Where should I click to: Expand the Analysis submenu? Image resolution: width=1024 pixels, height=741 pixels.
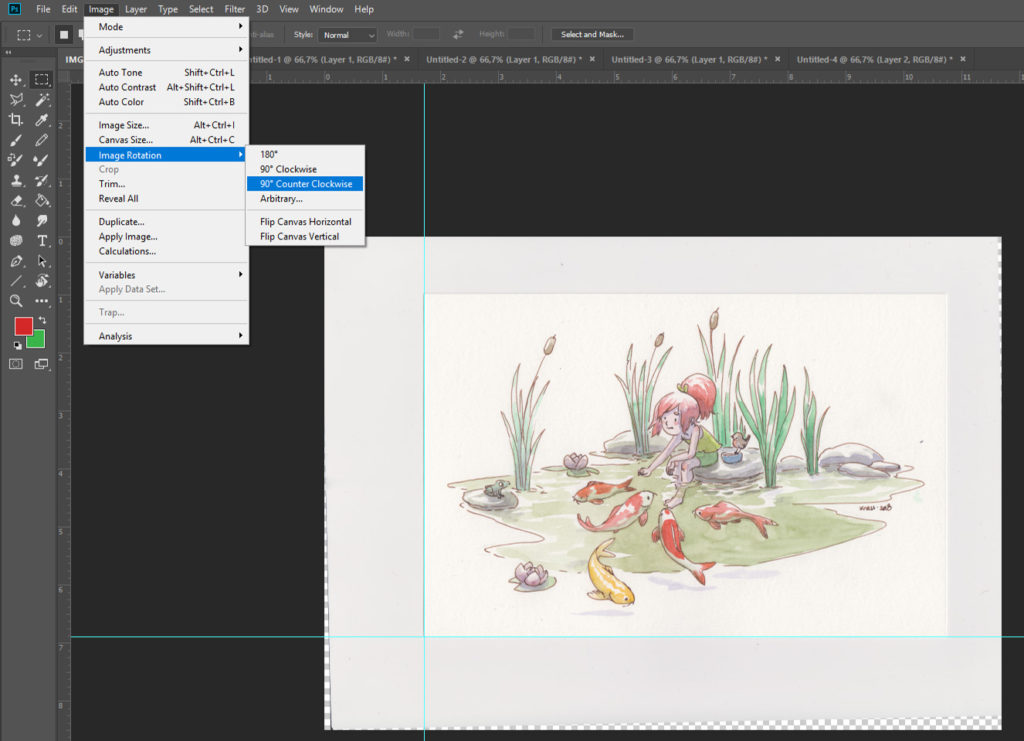(x=167, y=336)
